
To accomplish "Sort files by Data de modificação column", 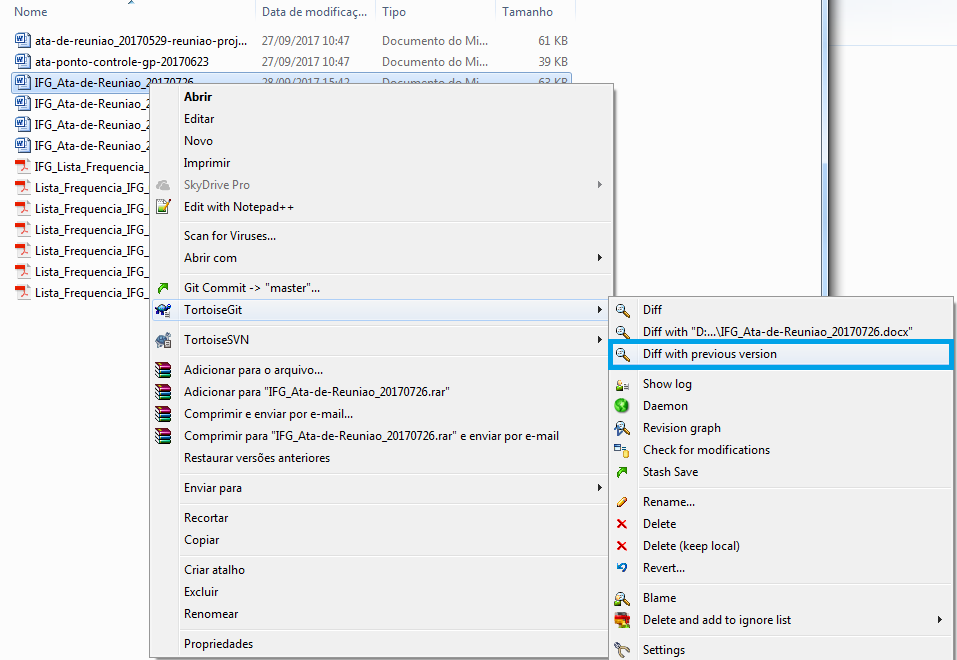I will (314, 12).
